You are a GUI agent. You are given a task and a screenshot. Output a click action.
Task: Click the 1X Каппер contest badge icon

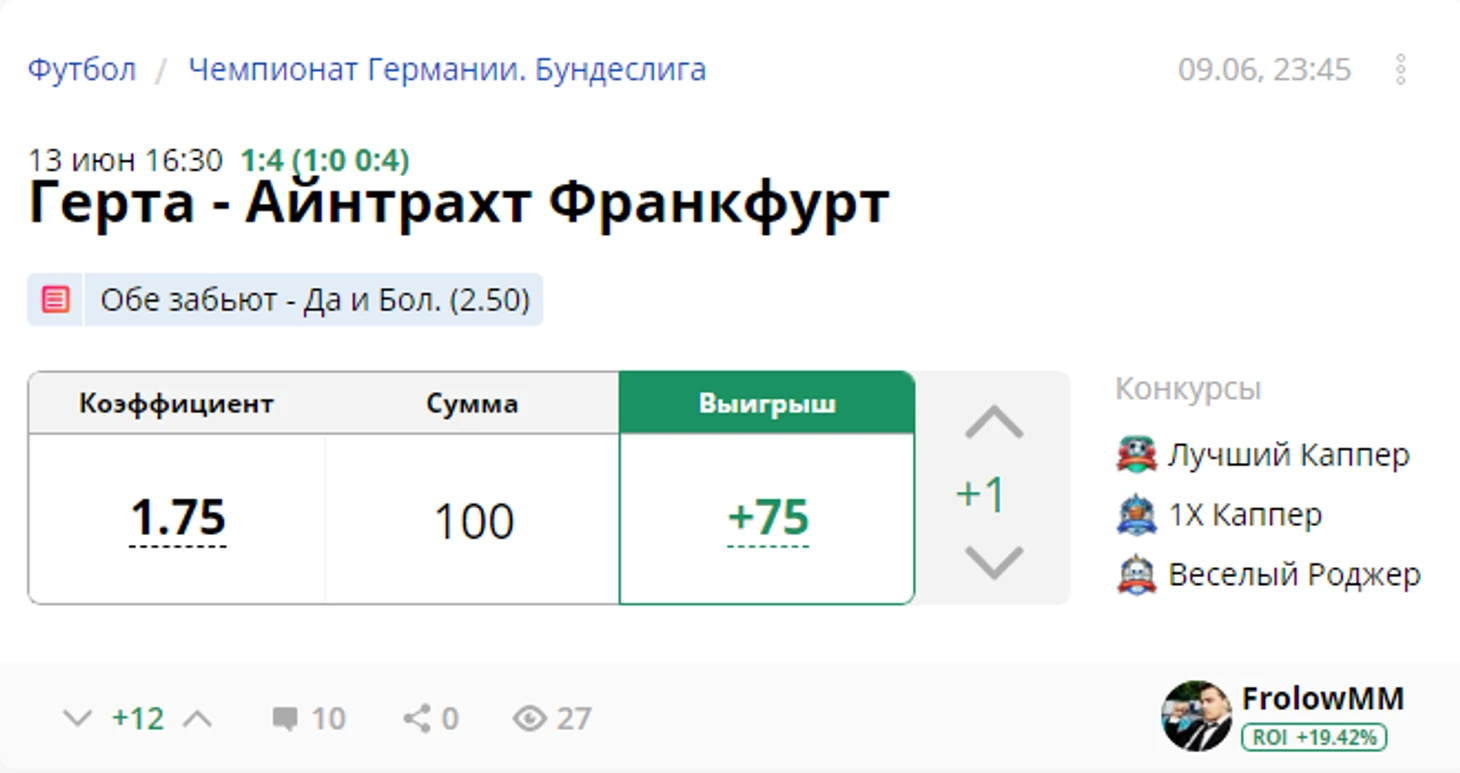1136,515
